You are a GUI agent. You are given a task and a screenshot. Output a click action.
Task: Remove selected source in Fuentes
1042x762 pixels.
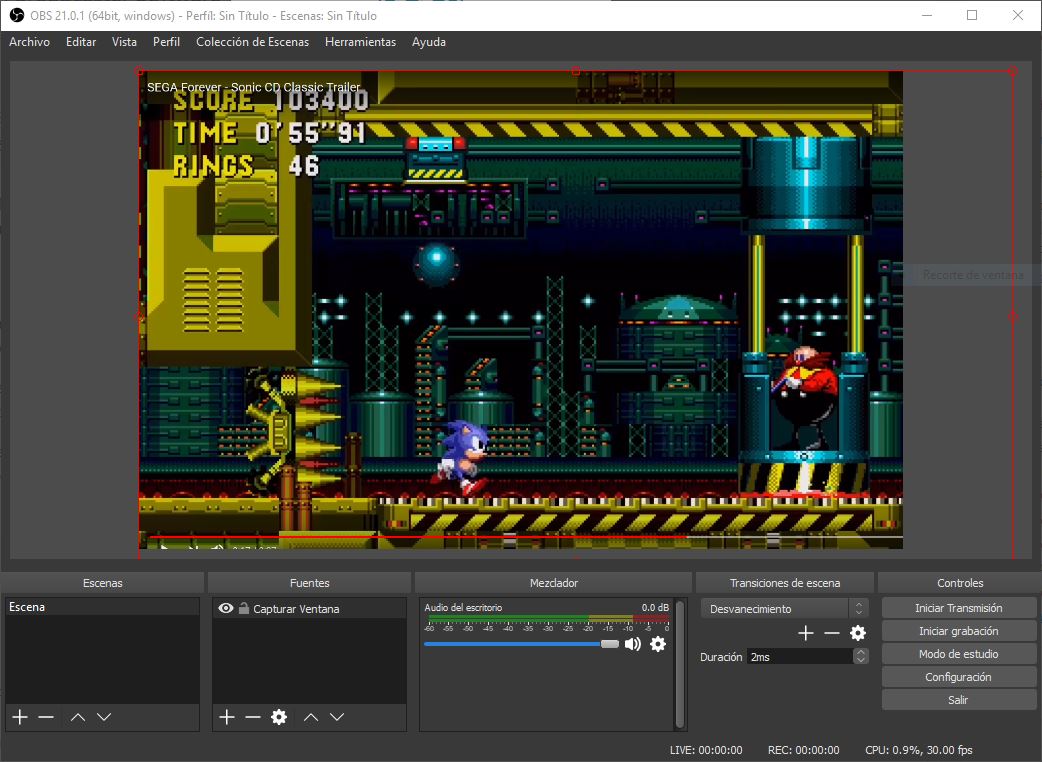tap(253, 717)
